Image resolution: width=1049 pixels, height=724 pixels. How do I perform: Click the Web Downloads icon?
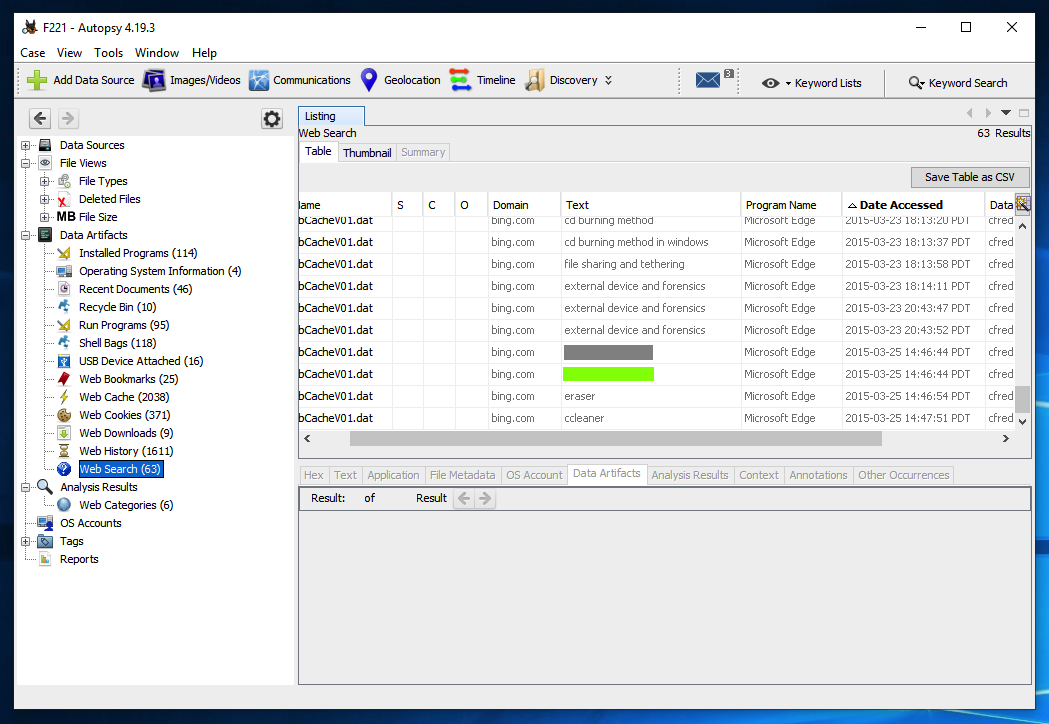point(64,433)
